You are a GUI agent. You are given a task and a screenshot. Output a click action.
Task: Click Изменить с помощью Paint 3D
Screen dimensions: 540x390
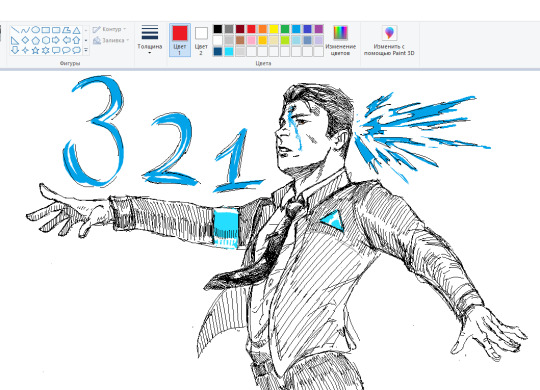389,40
